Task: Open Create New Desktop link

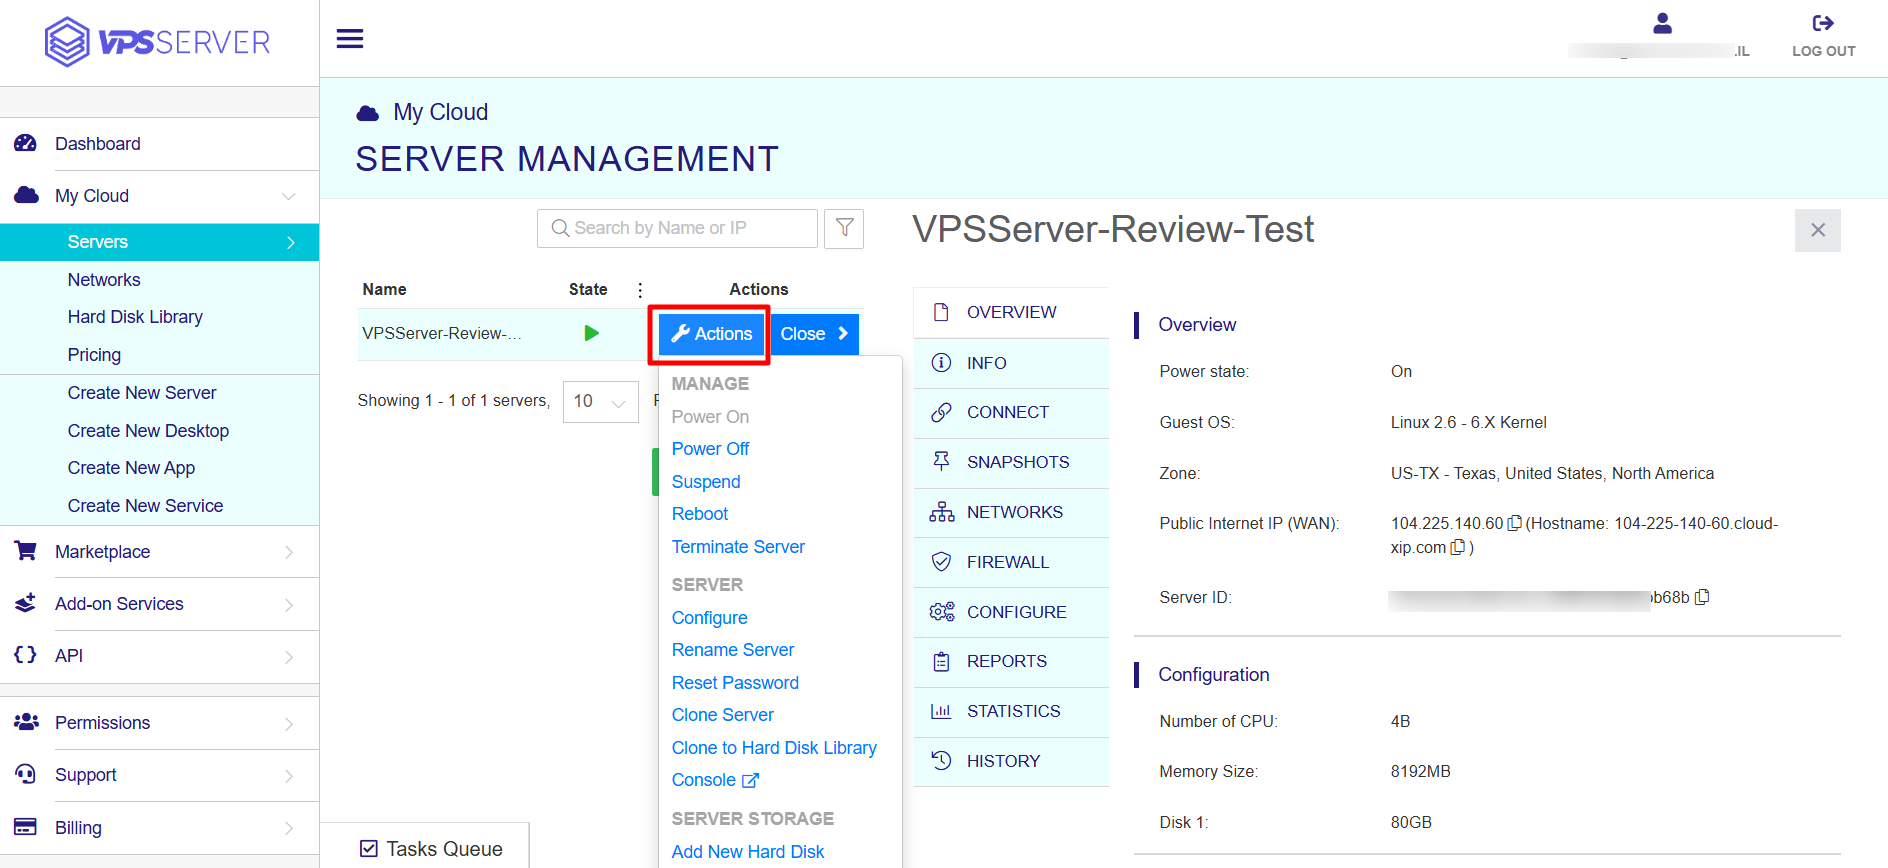Action: tap(148, 431)
